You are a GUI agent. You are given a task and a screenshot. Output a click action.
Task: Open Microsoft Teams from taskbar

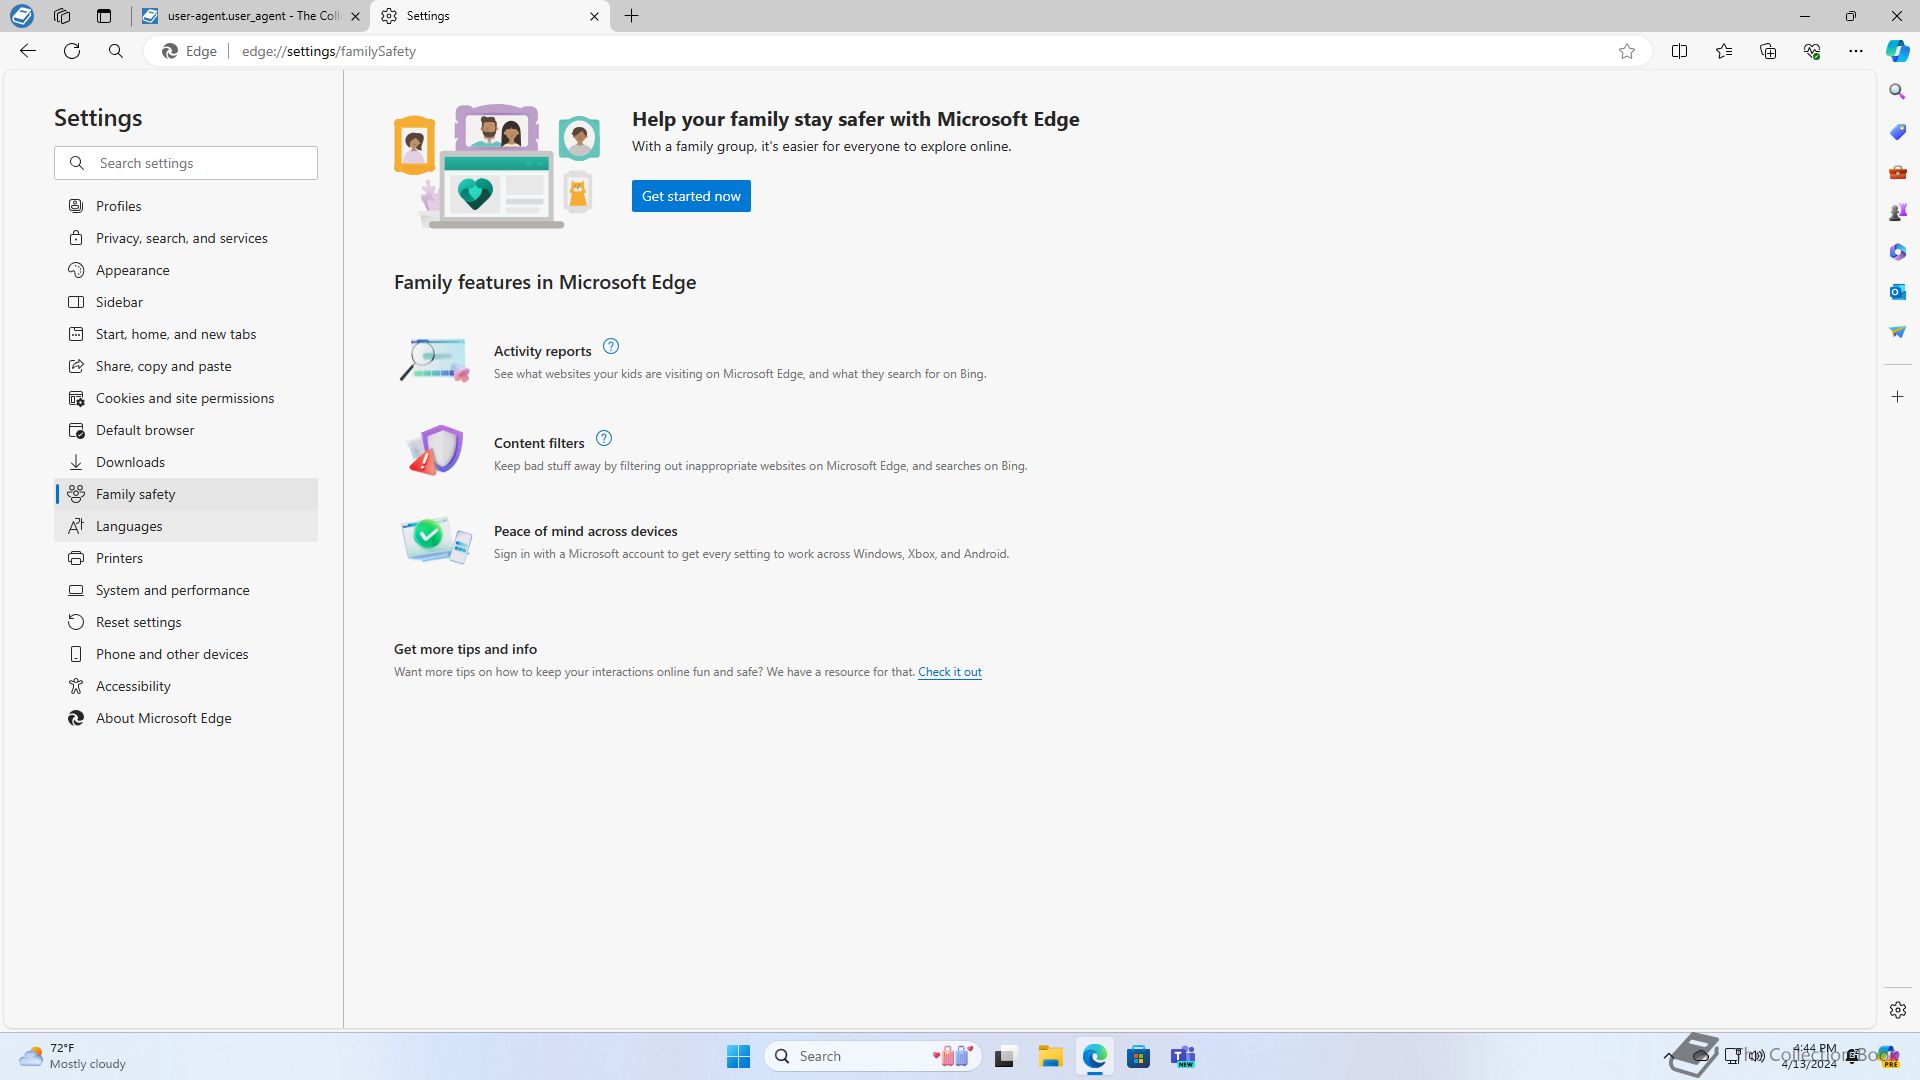point(1183,1056)
